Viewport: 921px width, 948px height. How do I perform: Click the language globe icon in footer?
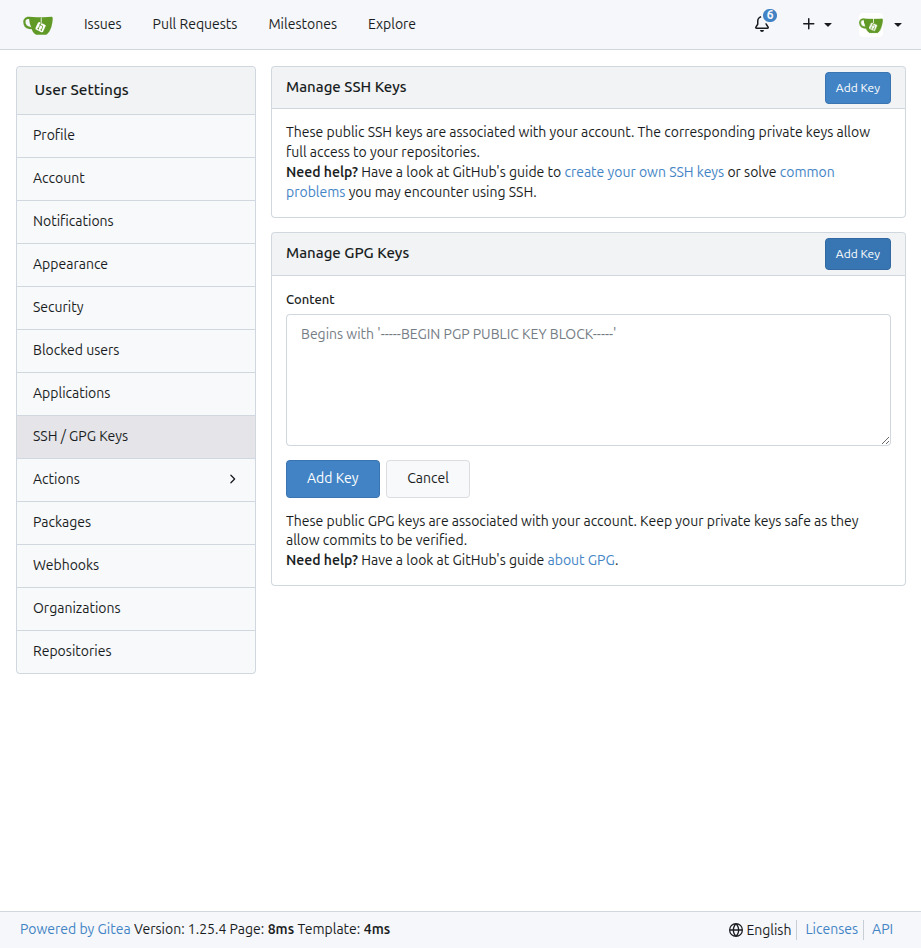click(x=735, y=929)
